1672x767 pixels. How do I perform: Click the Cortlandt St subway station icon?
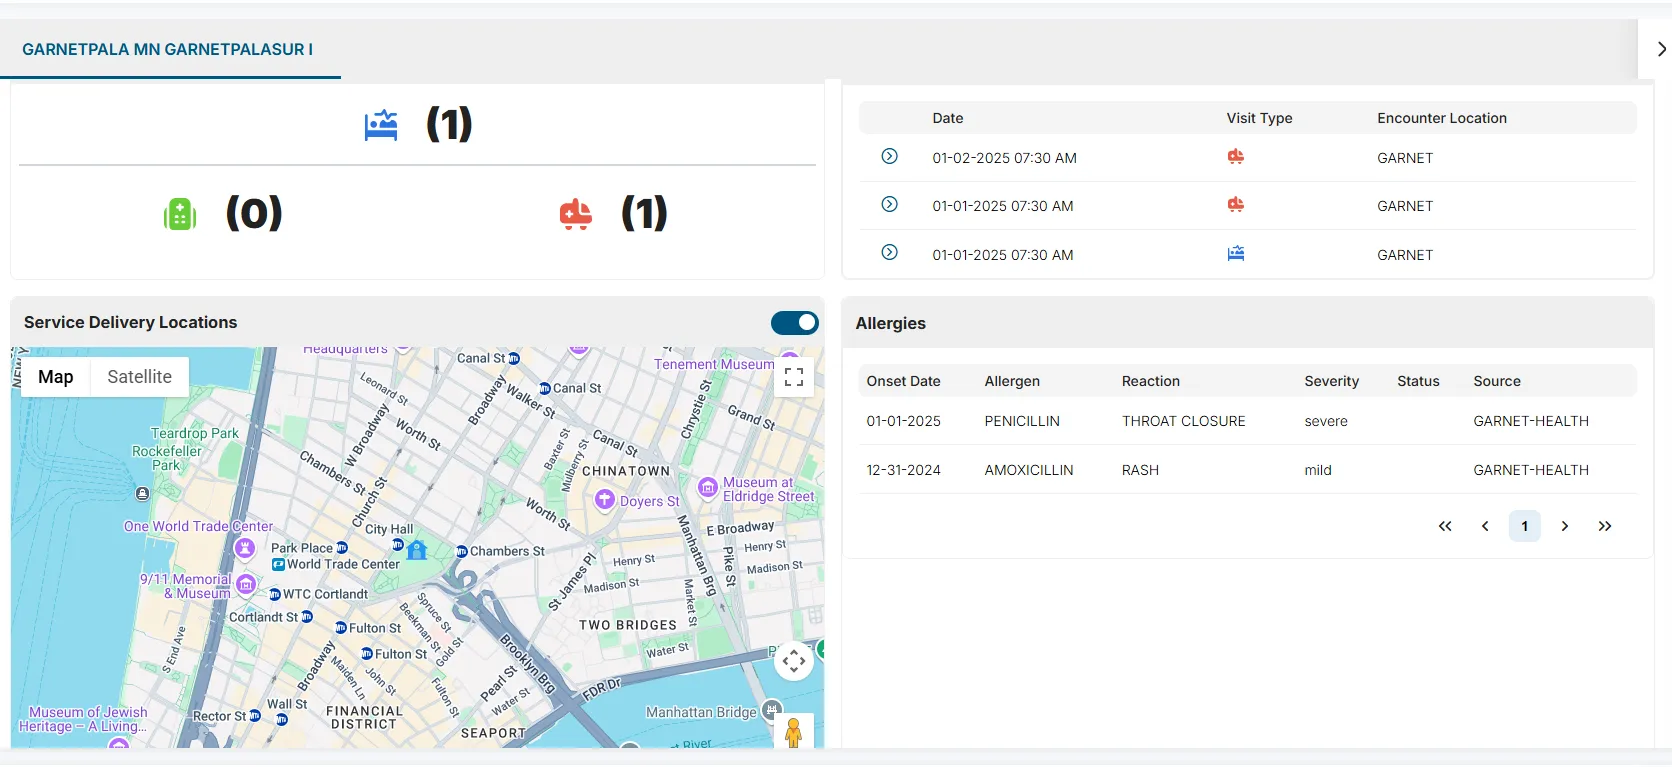307,617
